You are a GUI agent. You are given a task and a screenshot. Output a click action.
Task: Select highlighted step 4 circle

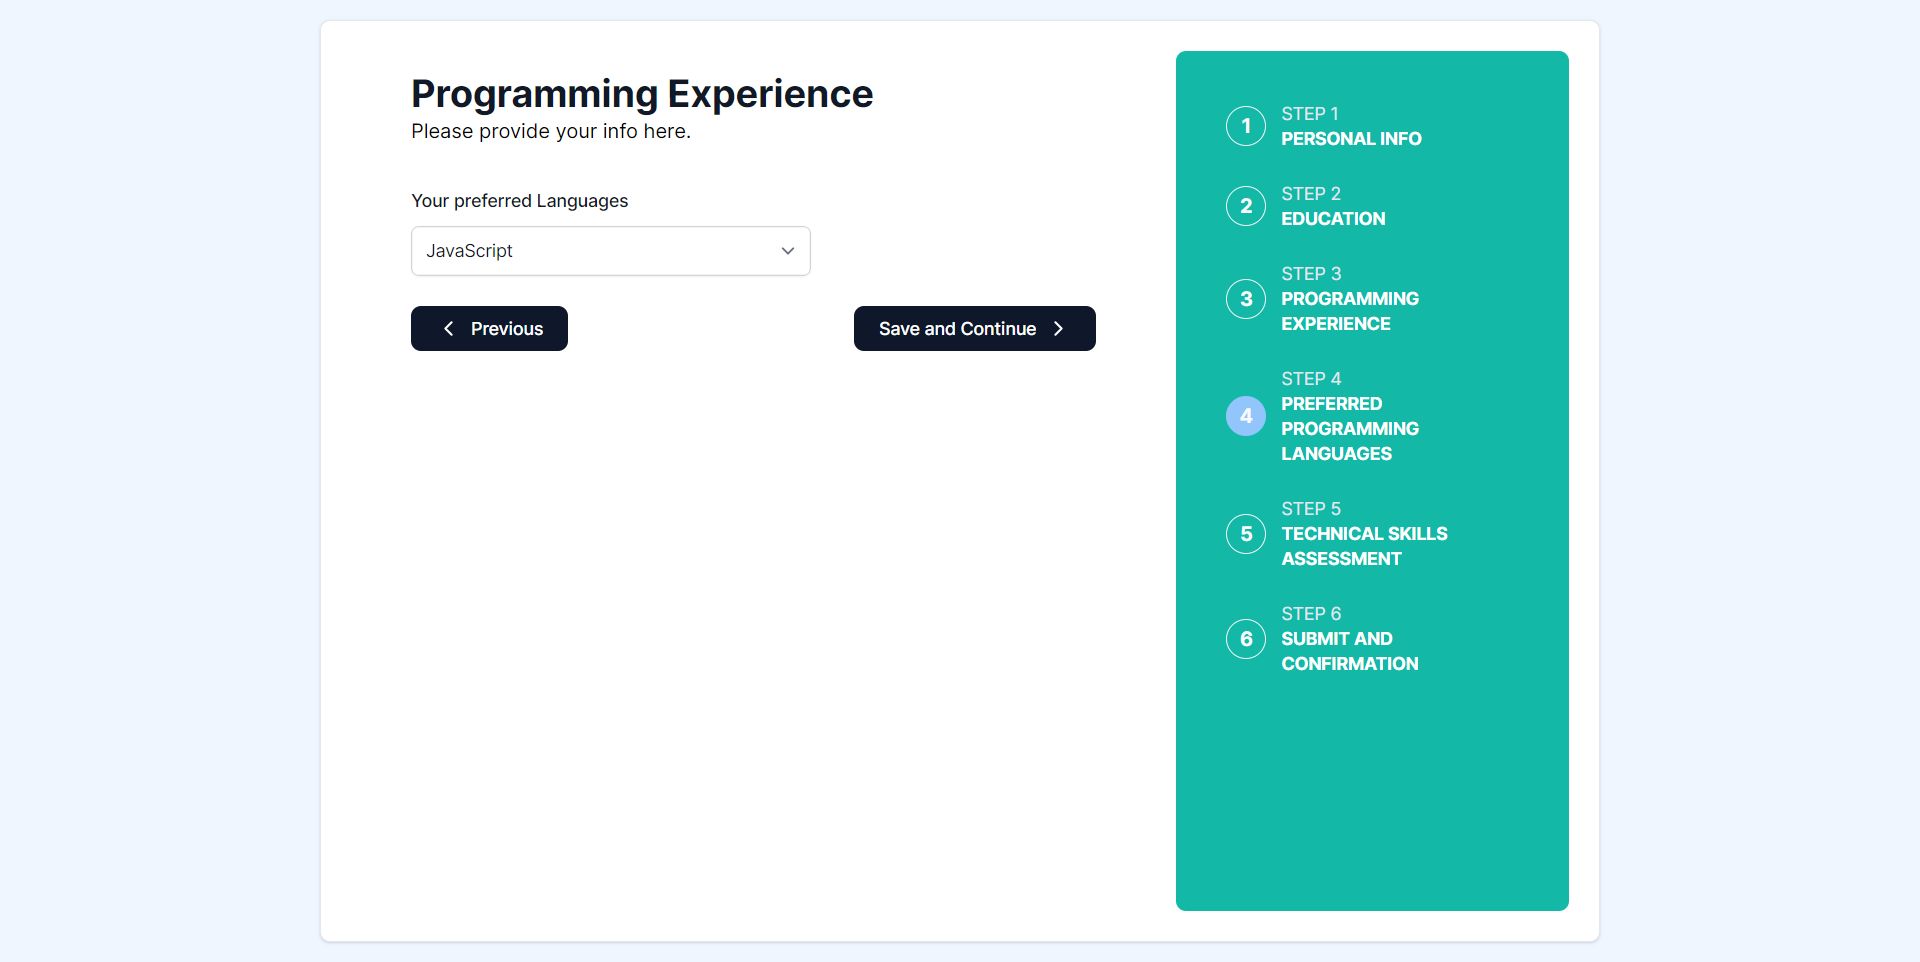coord(1246,416)
